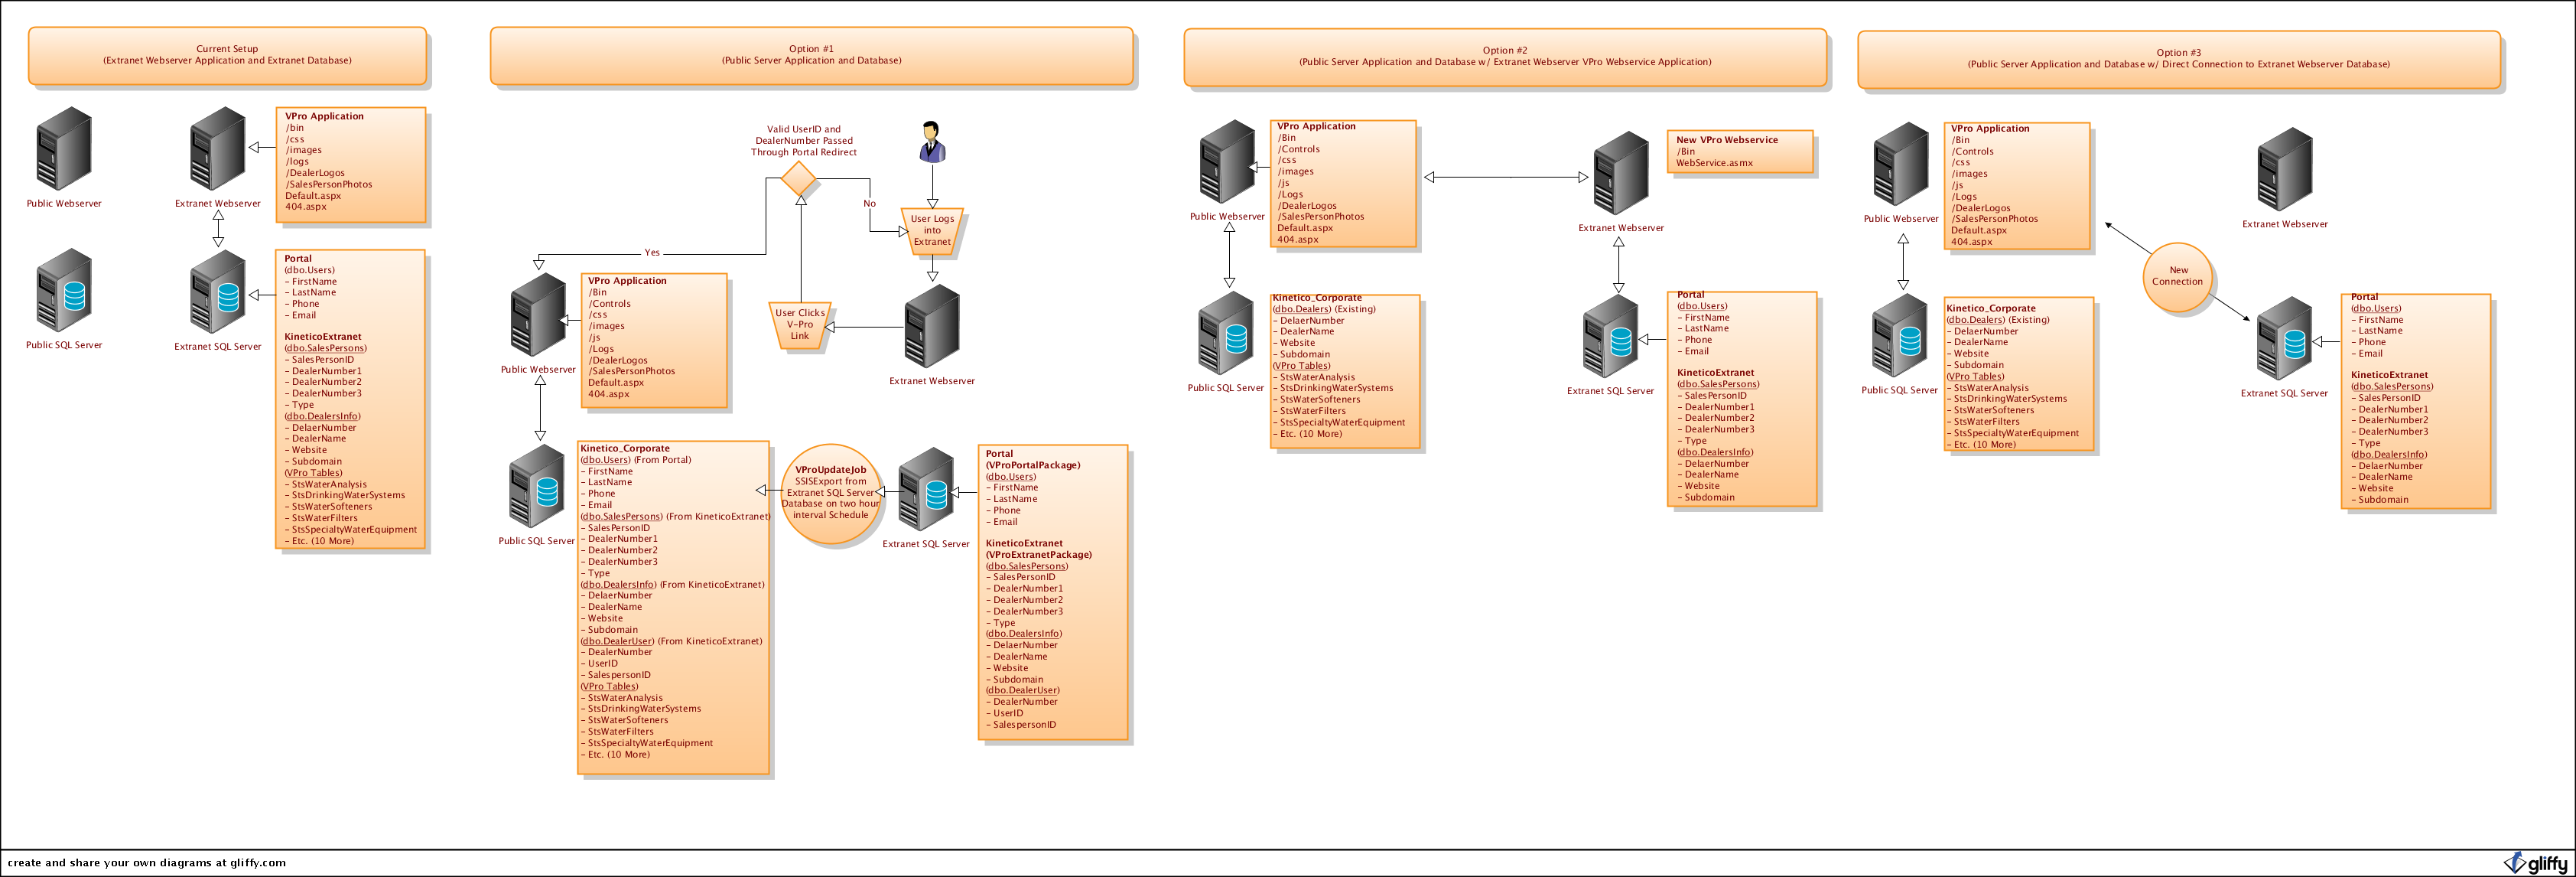Click the gliffy.com footer text

click(147, 862)
